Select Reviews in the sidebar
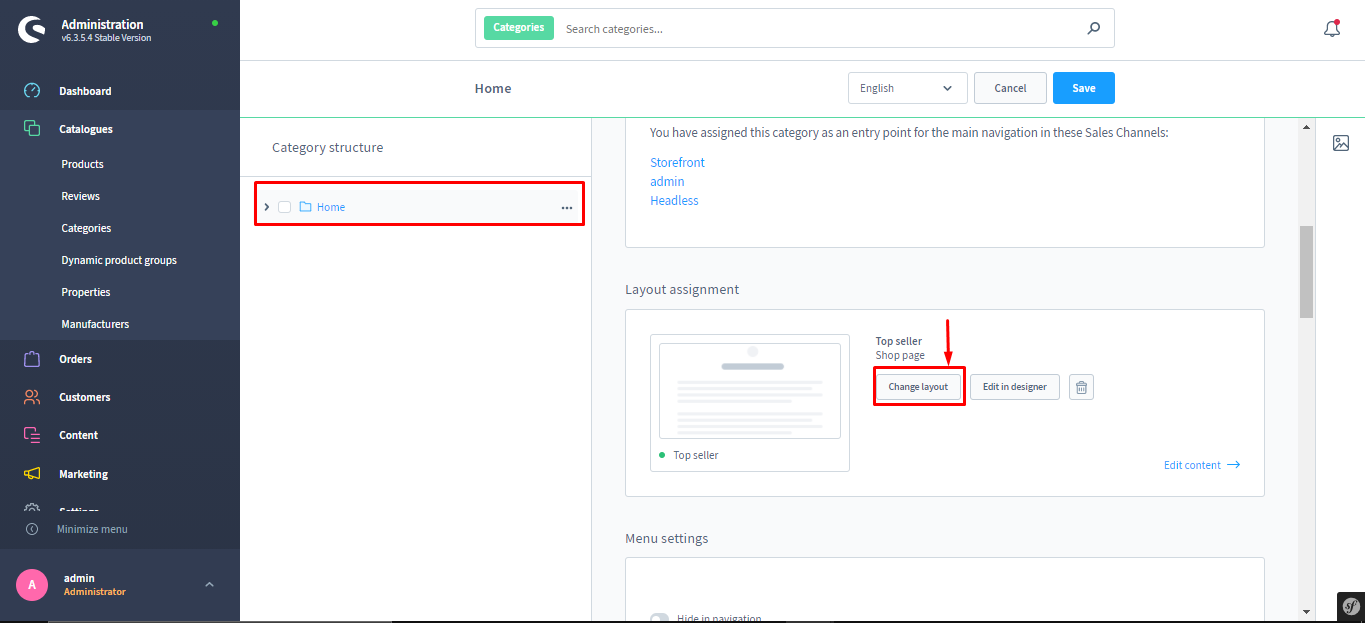The height and width of the screenshot is (623, 1365). pos(80,196)
